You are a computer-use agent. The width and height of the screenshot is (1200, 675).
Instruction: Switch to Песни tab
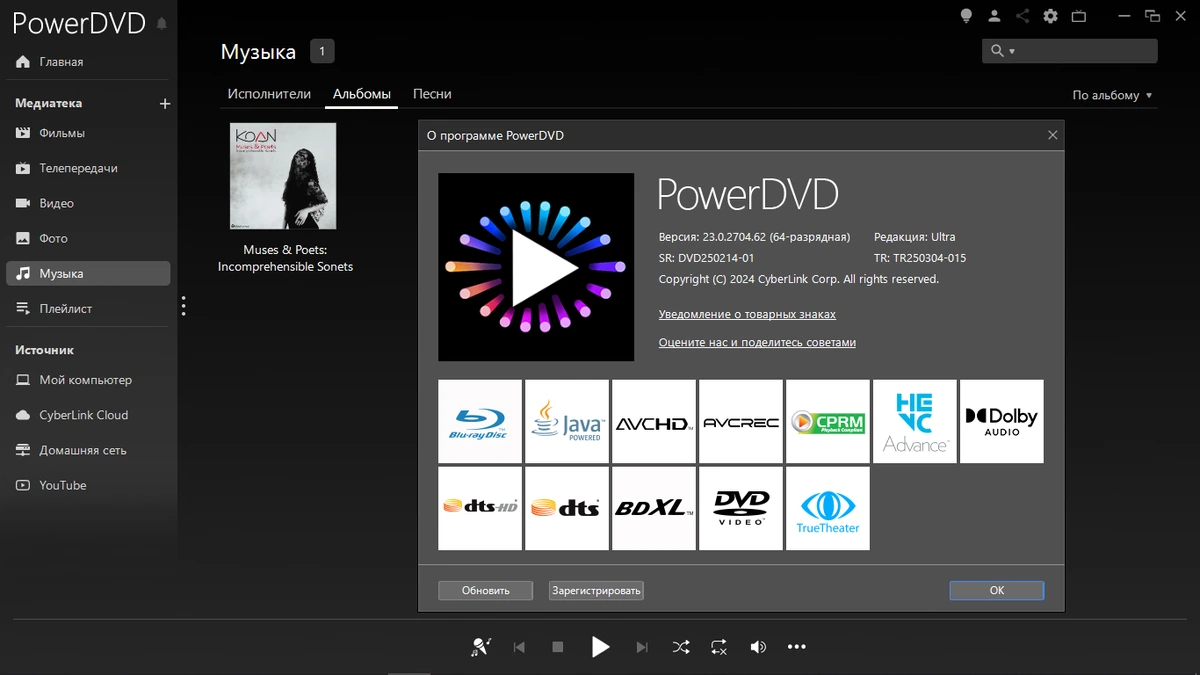click(432, 94)
